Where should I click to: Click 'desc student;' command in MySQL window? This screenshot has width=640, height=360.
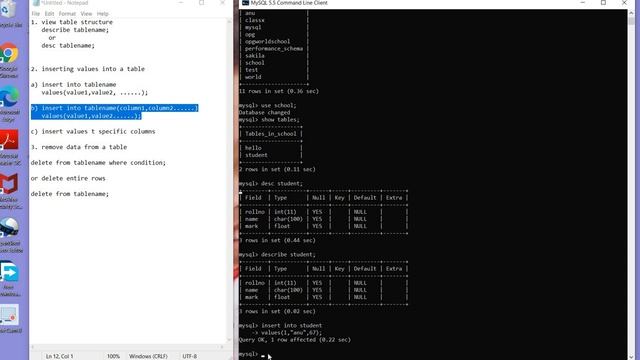click(282, 183)
